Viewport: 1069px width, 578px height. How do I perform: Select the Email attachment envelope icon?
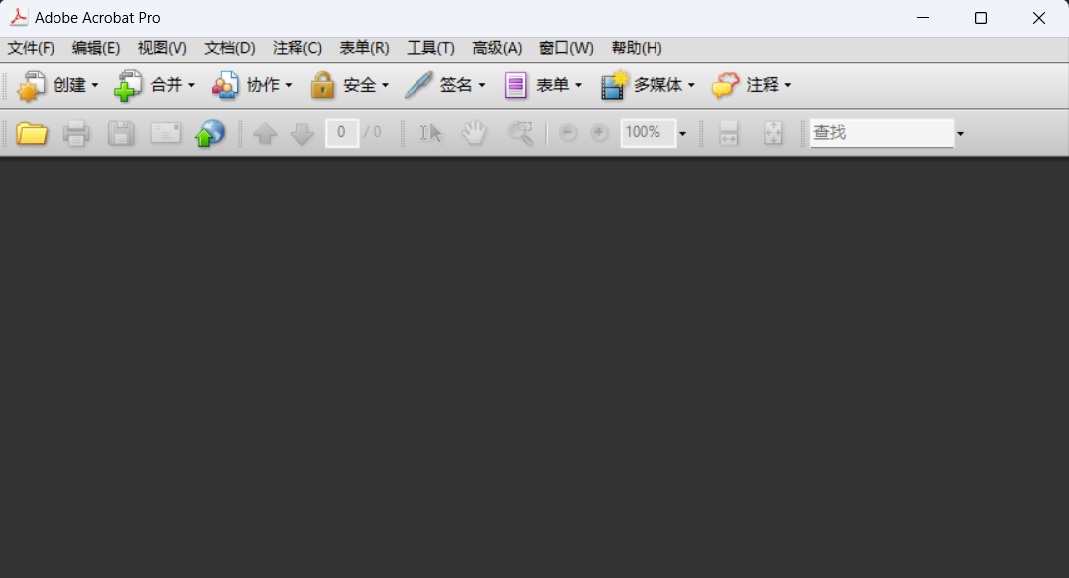click(165, 132)
